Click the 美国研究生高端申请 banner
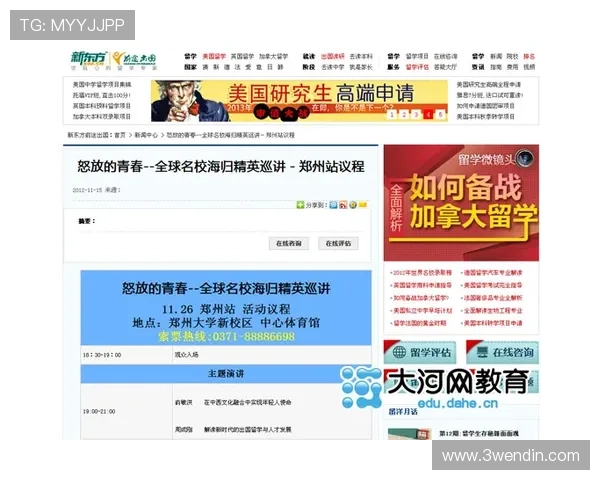600x480 pixels. pyautogui.click(x=299, y=101)
